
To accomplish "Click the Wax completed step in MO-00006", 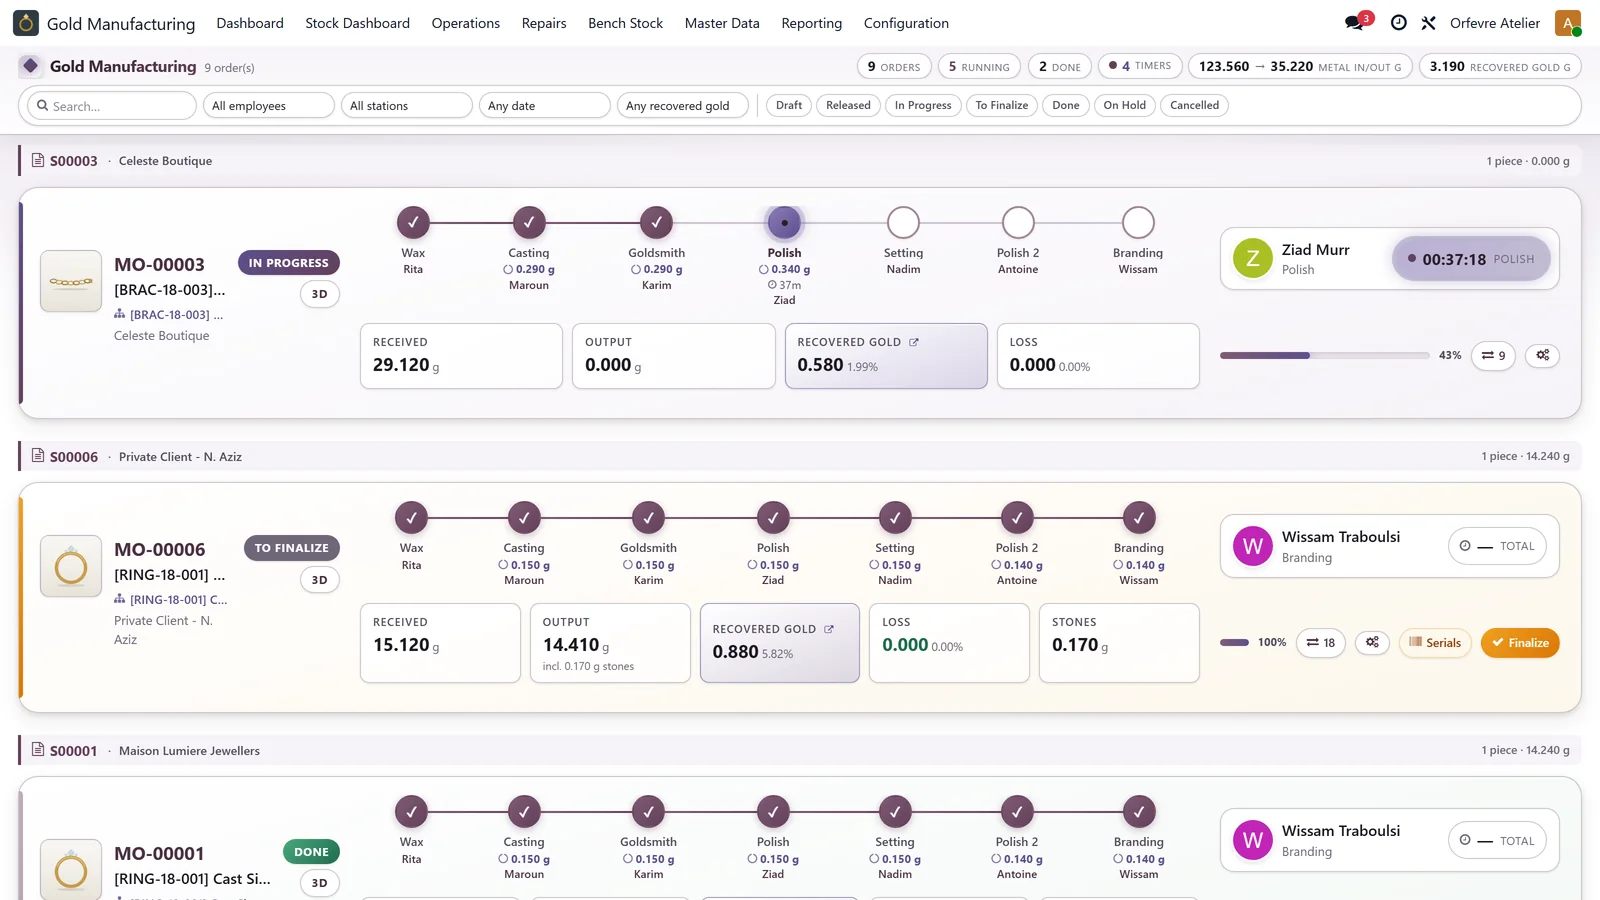I will pyautogui.click(x=411, y=518).
